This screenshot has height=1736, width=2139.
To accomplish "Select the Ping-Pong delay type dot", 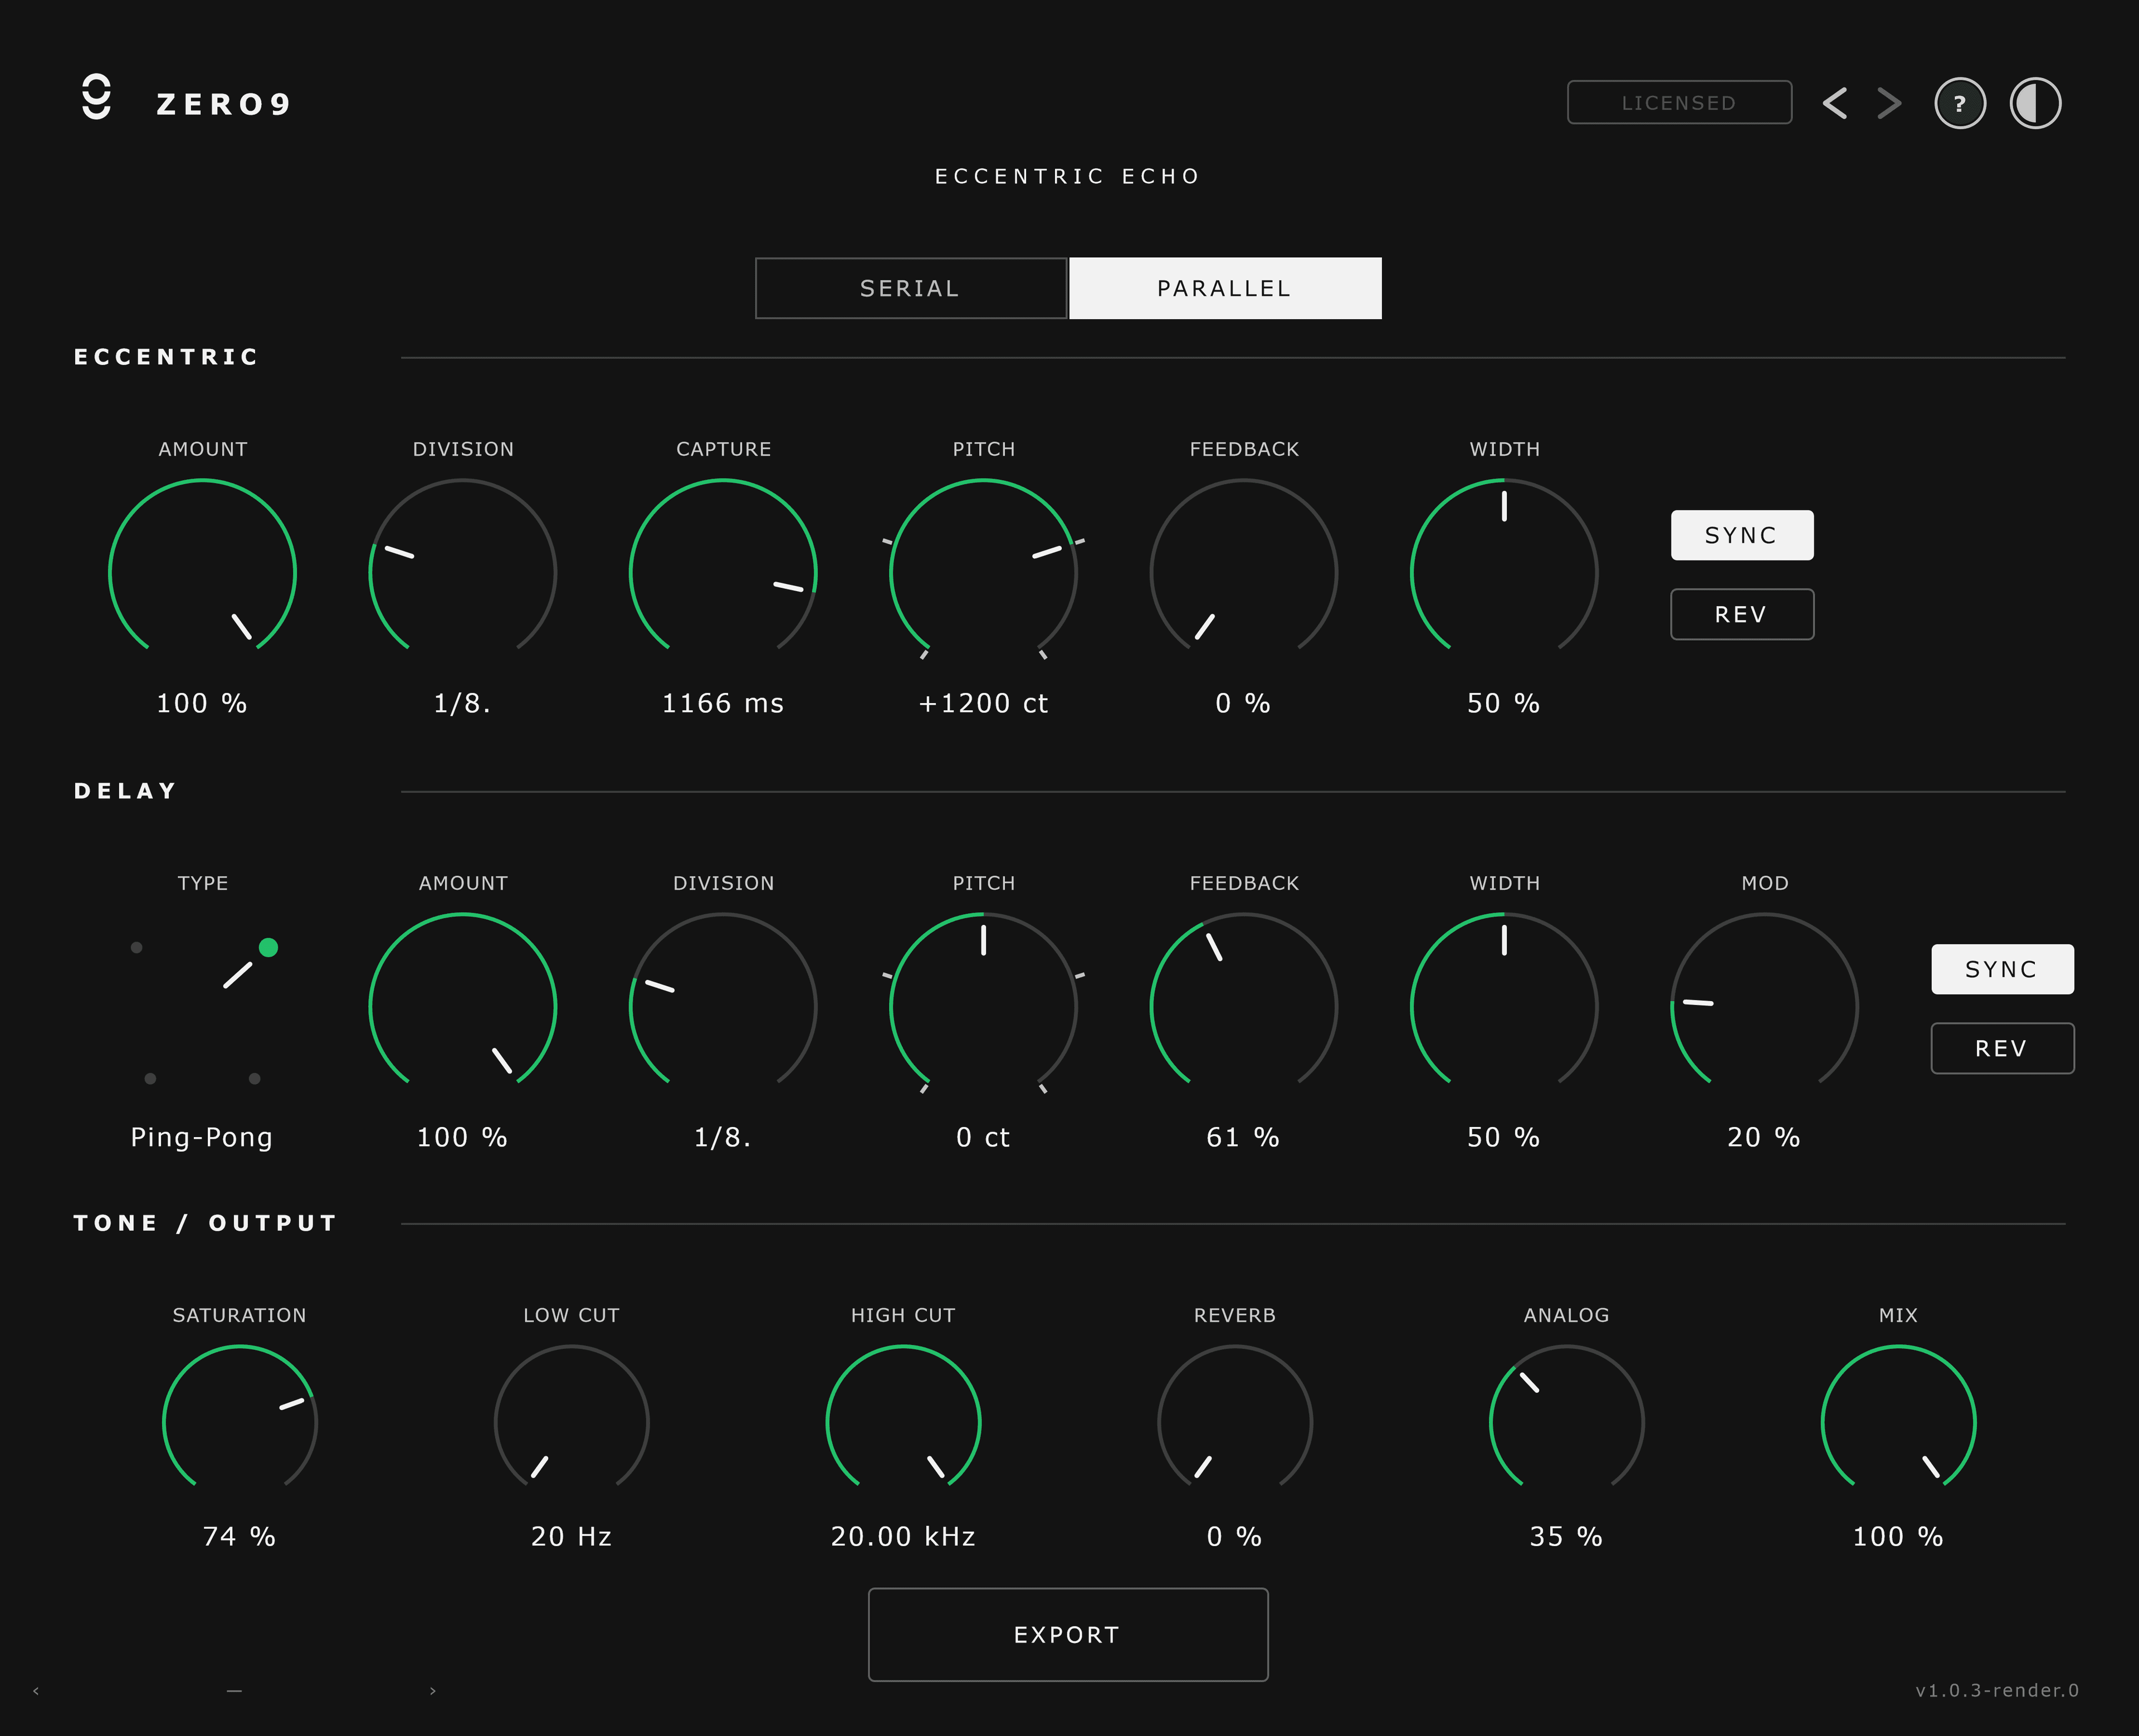I will [x=268, y=947].
